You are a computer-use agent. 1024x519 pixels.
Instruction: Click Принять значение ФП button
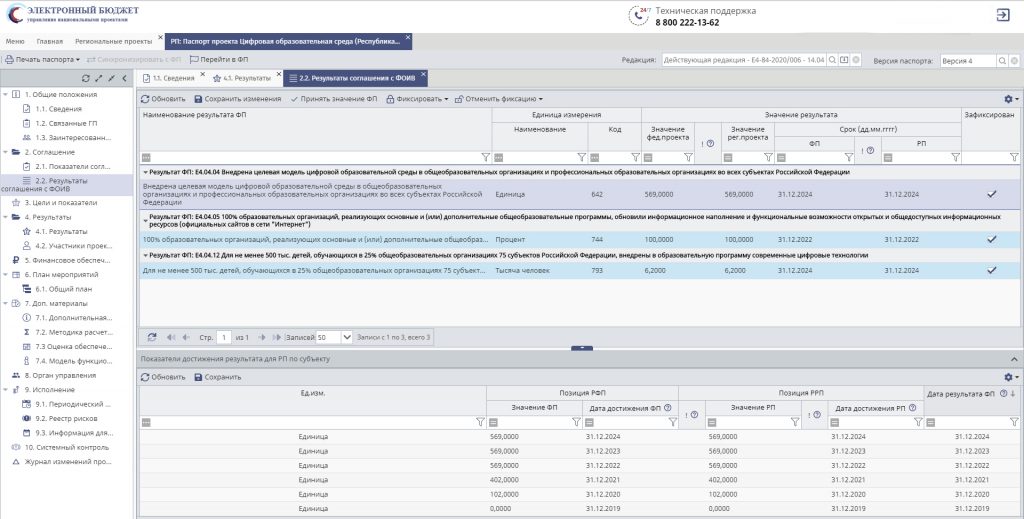point(334,99)
